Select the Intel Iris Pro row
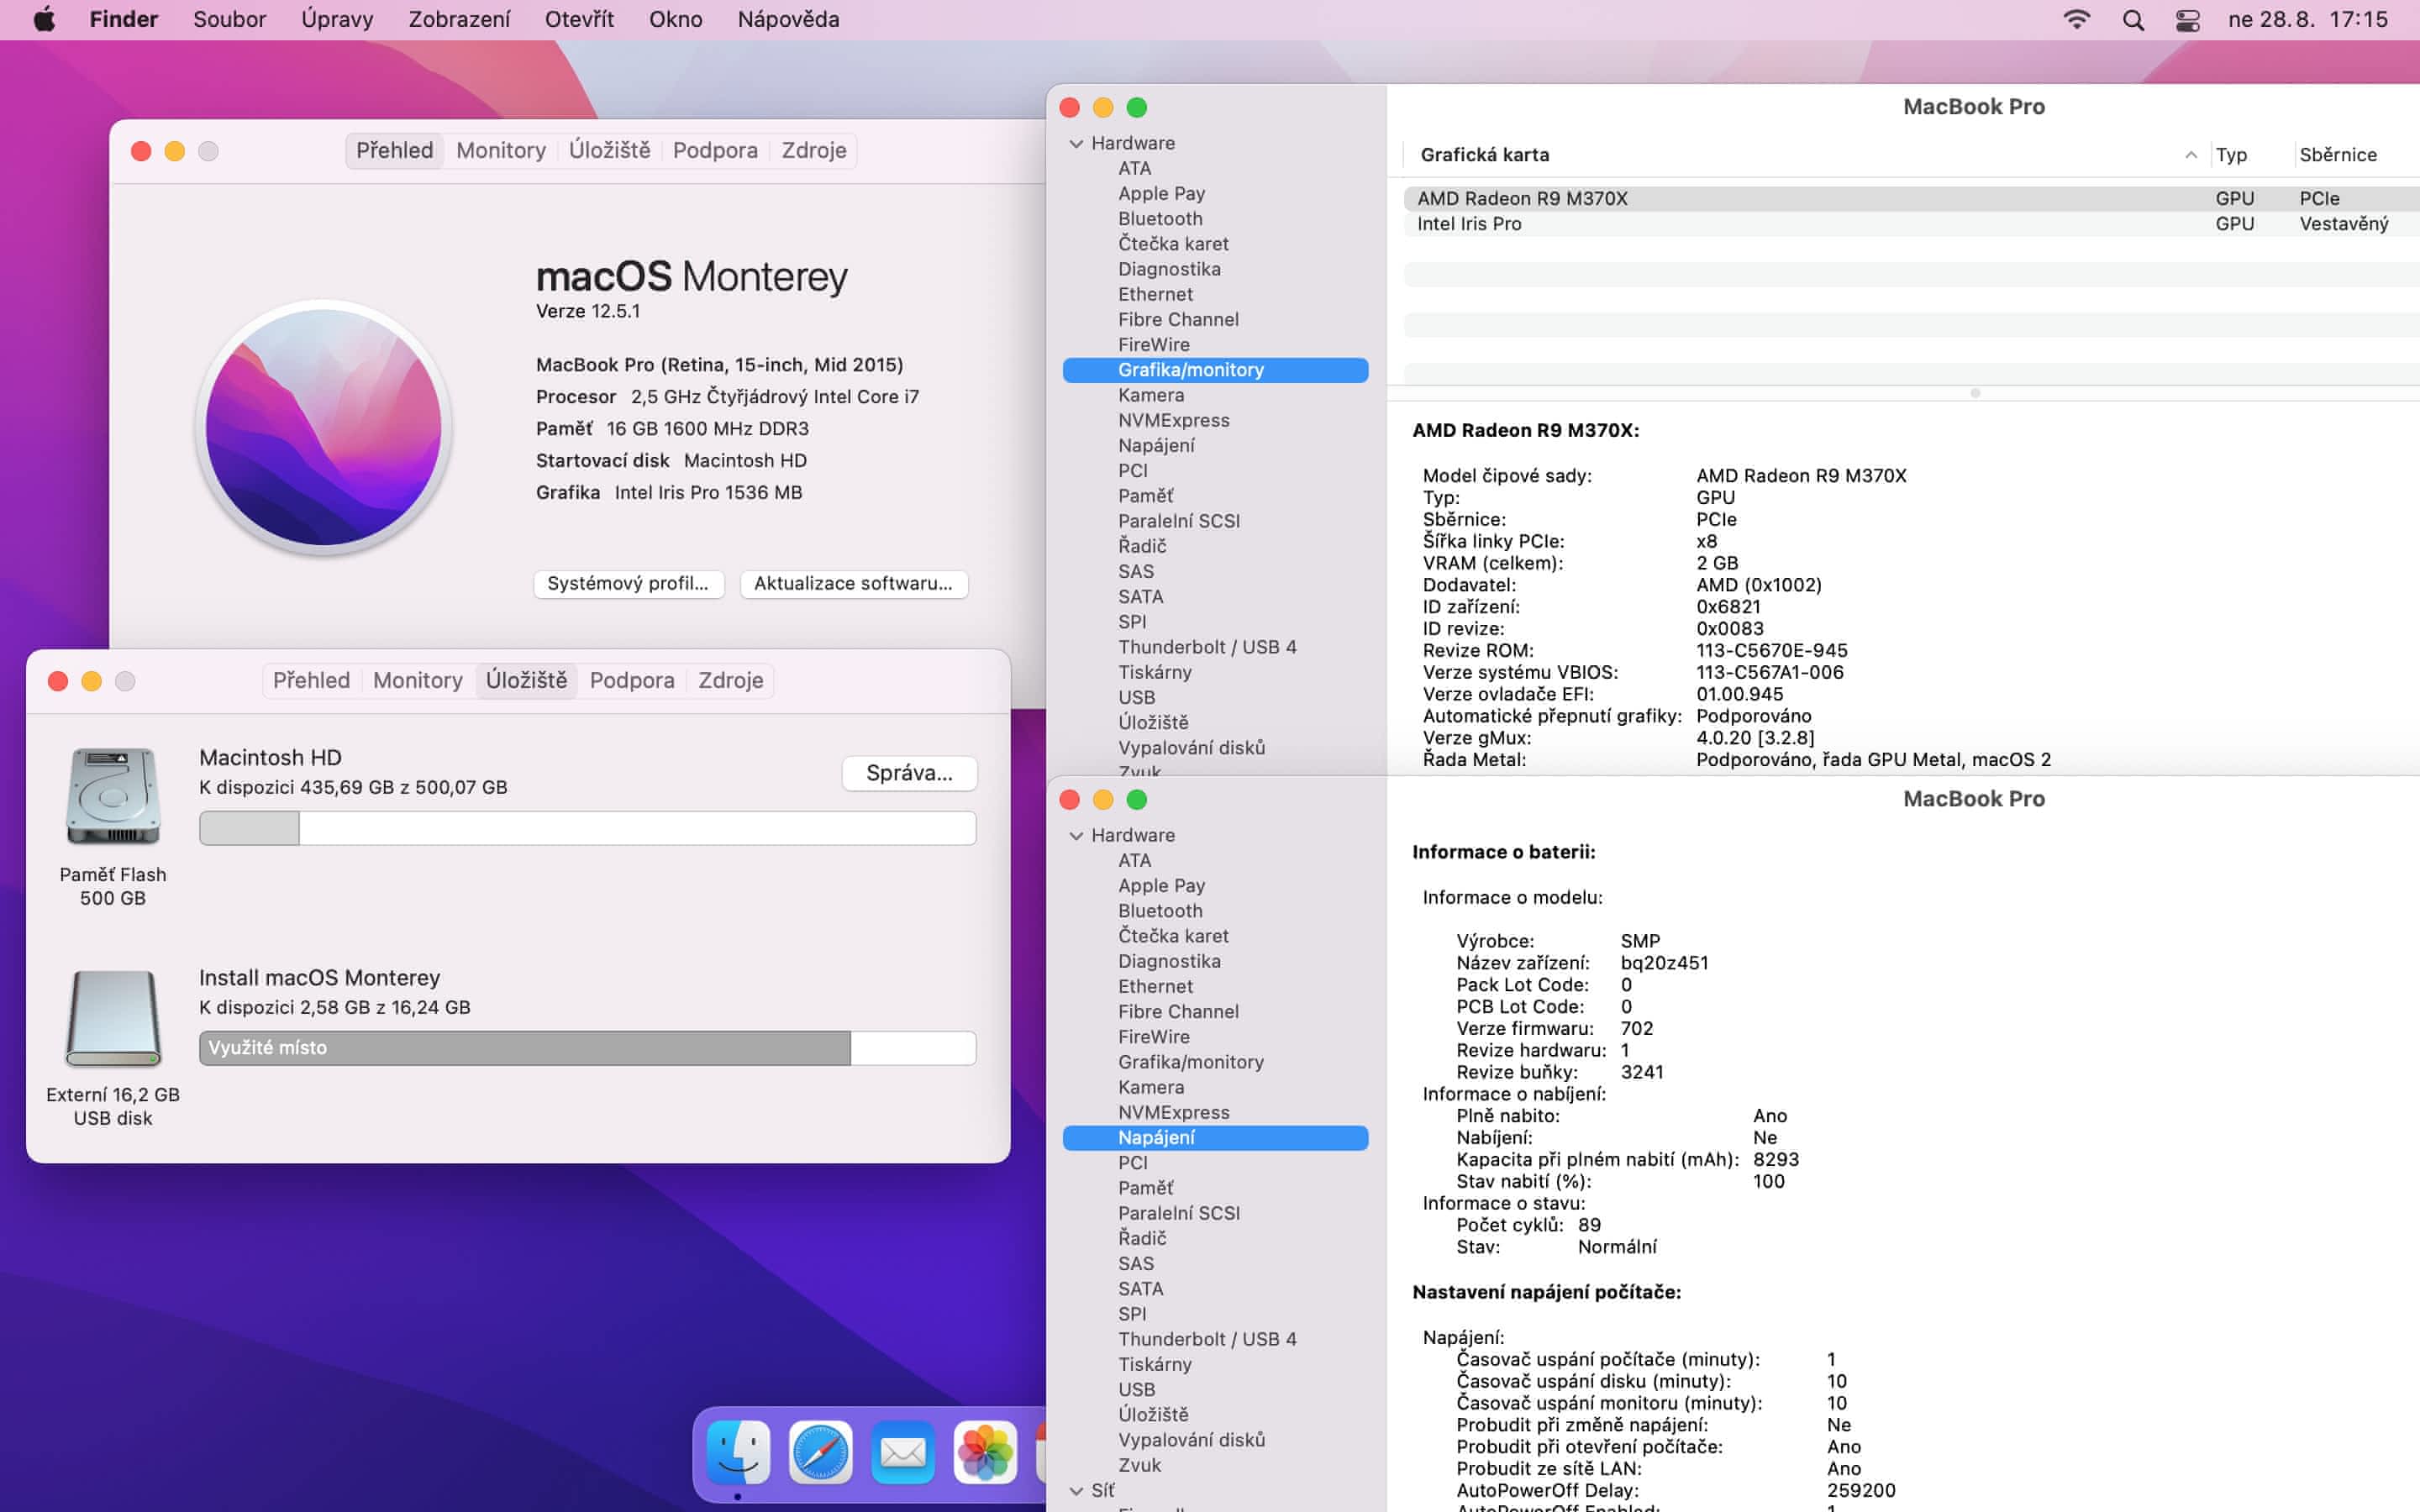This screenshot has height=1512, width=2420. (x=1468, y=224)
